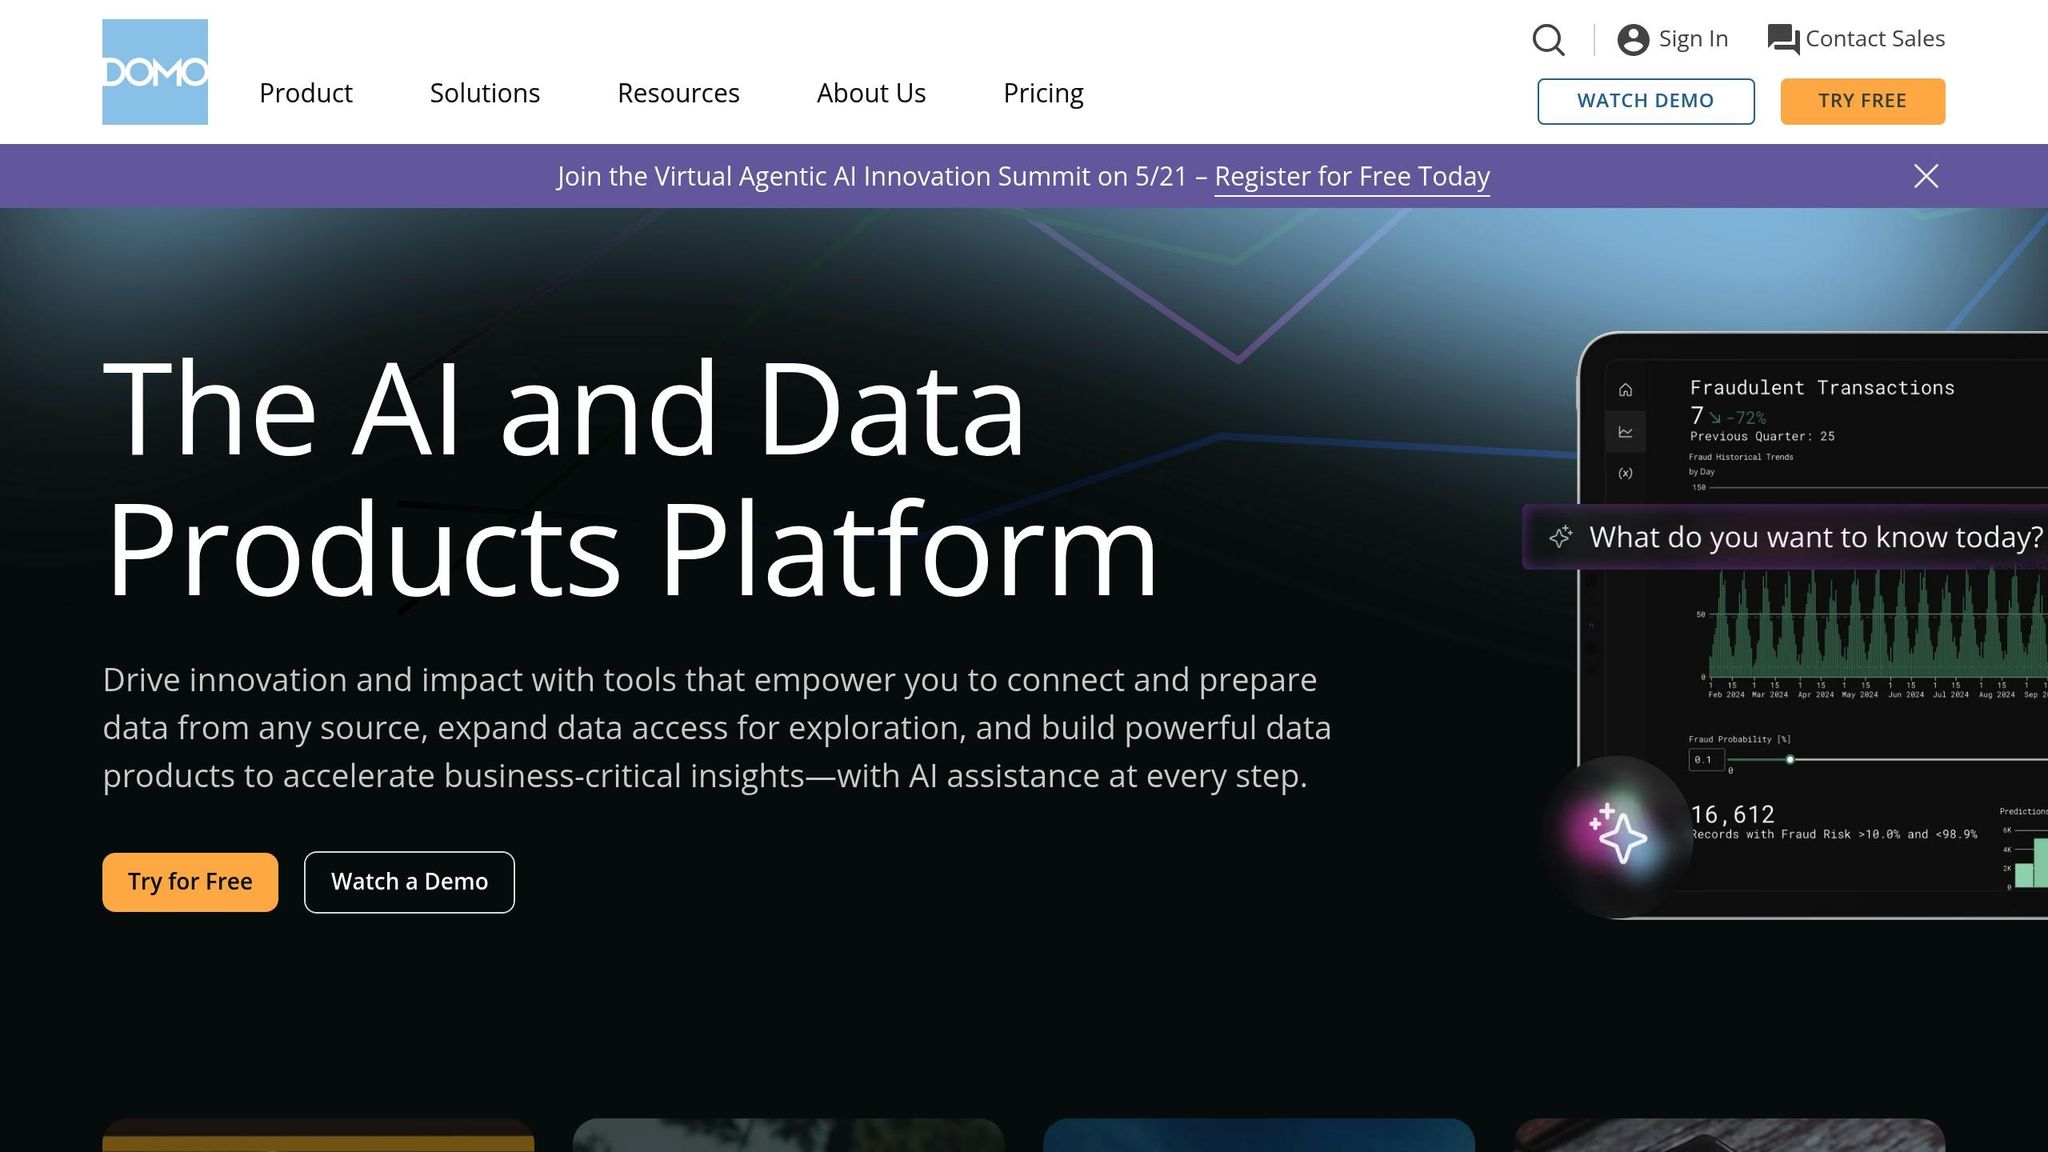This screenshot has width=2048, height=1152.
Task: Click the Domo logo
Action: (x=155, y=72)
